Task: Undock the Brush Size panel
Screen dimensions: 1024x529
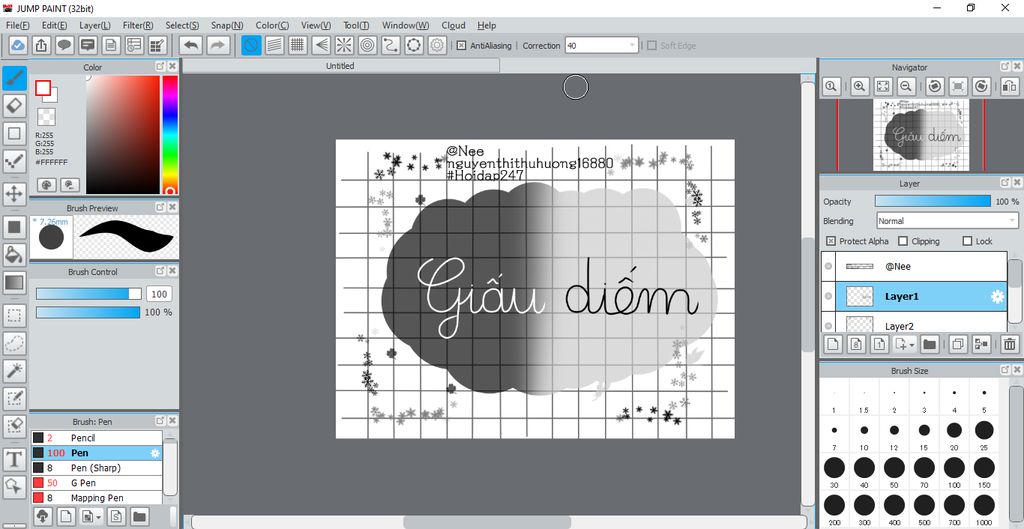Action: pyautogui.click(x=1004, y=370)
